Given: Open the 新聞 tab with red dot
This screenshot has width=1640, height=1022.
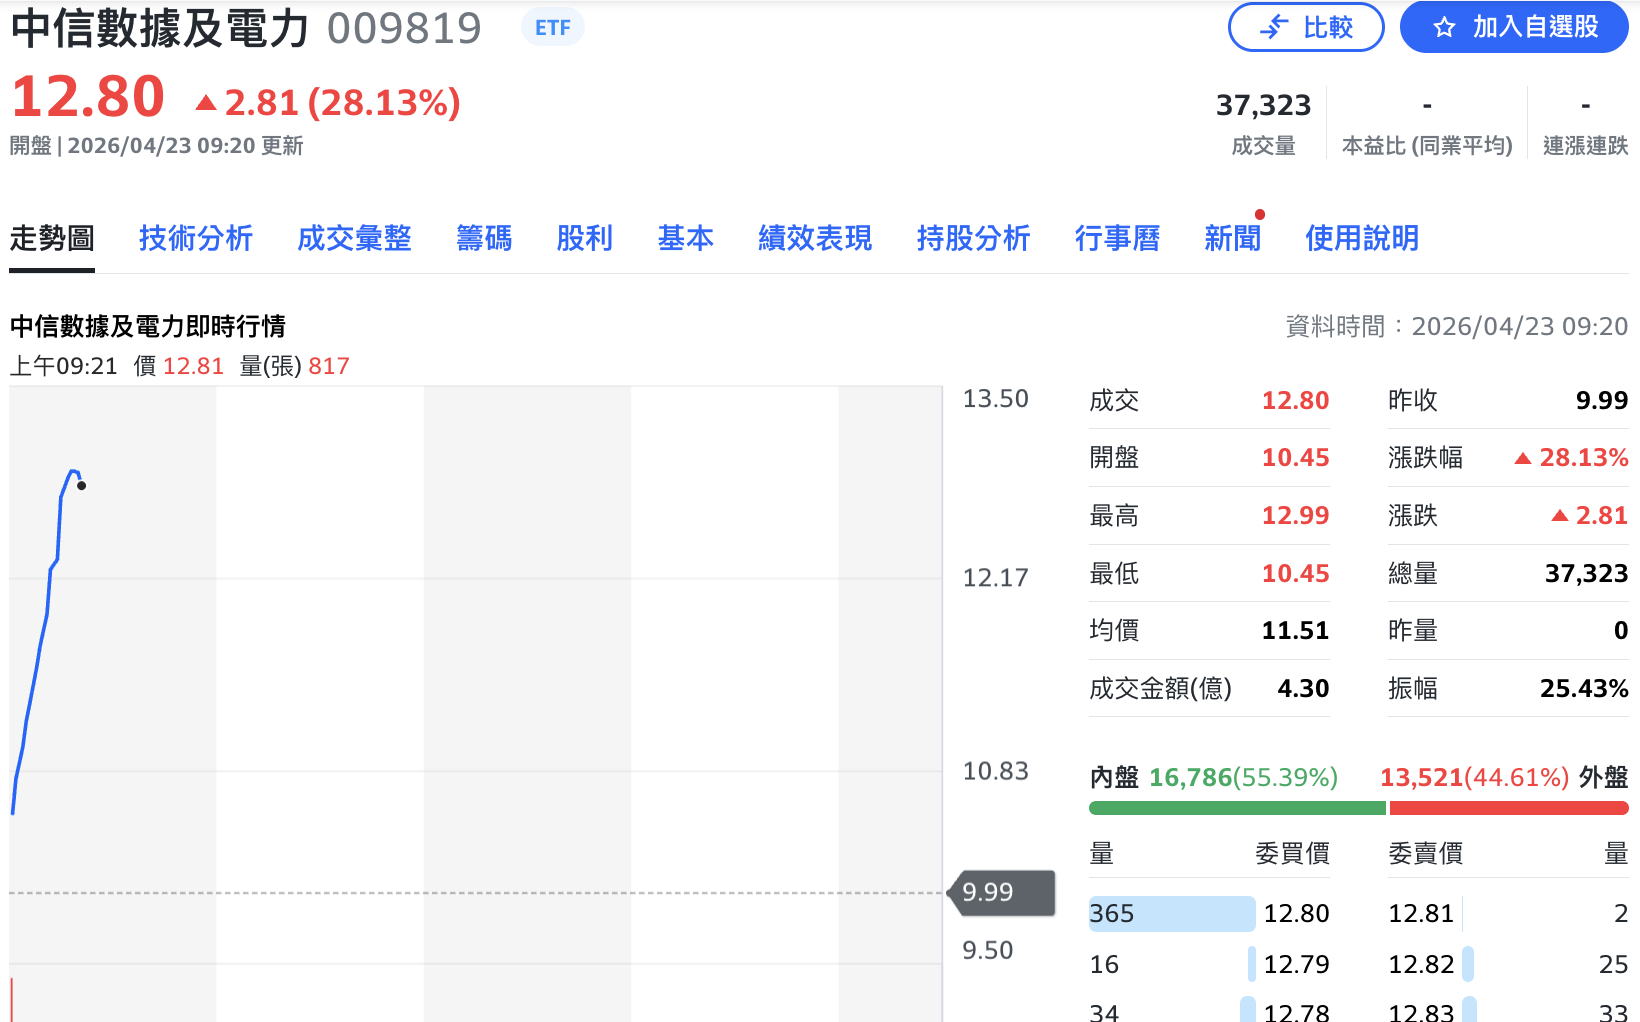Looking at the screenshot, I should (1232, 238).
